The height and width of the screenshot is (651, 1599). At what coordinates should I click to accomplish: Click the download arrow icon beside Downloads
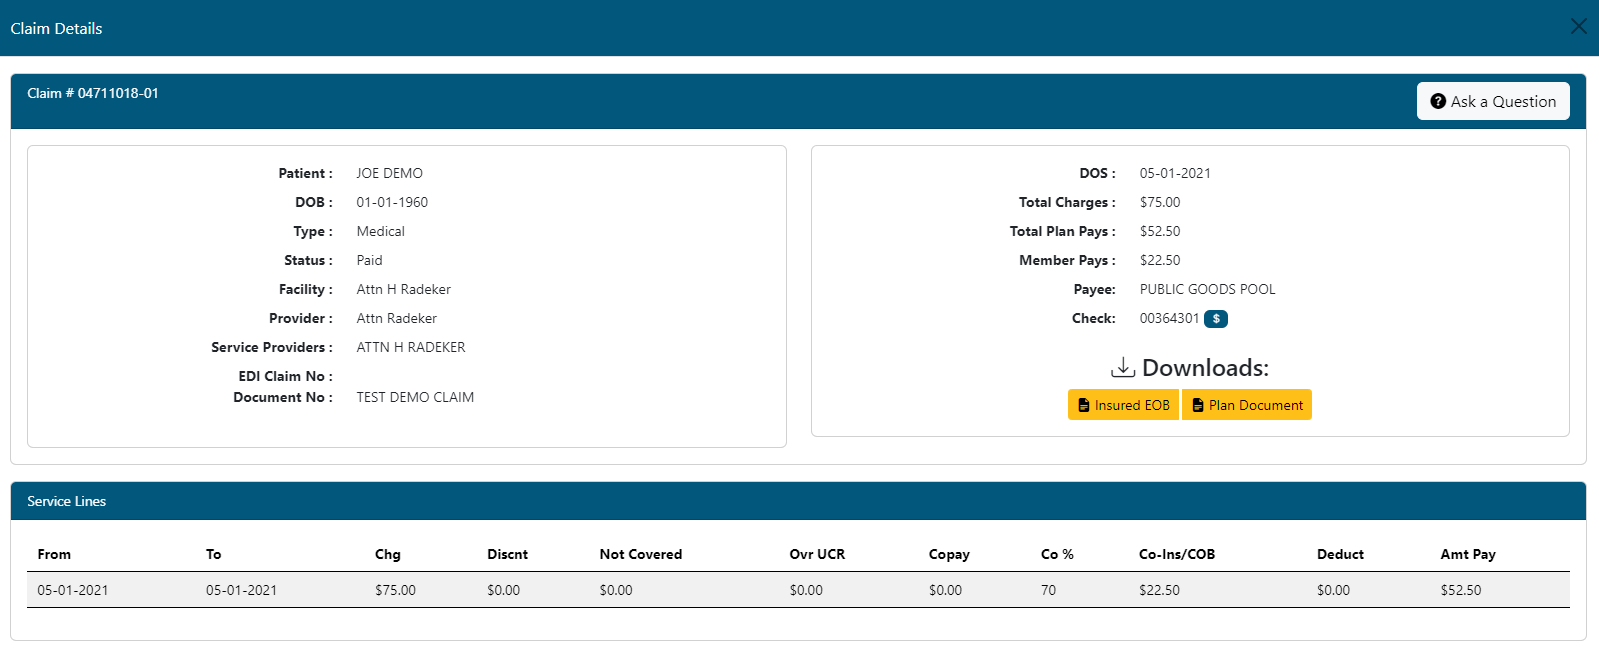(x=1123, y=367)
